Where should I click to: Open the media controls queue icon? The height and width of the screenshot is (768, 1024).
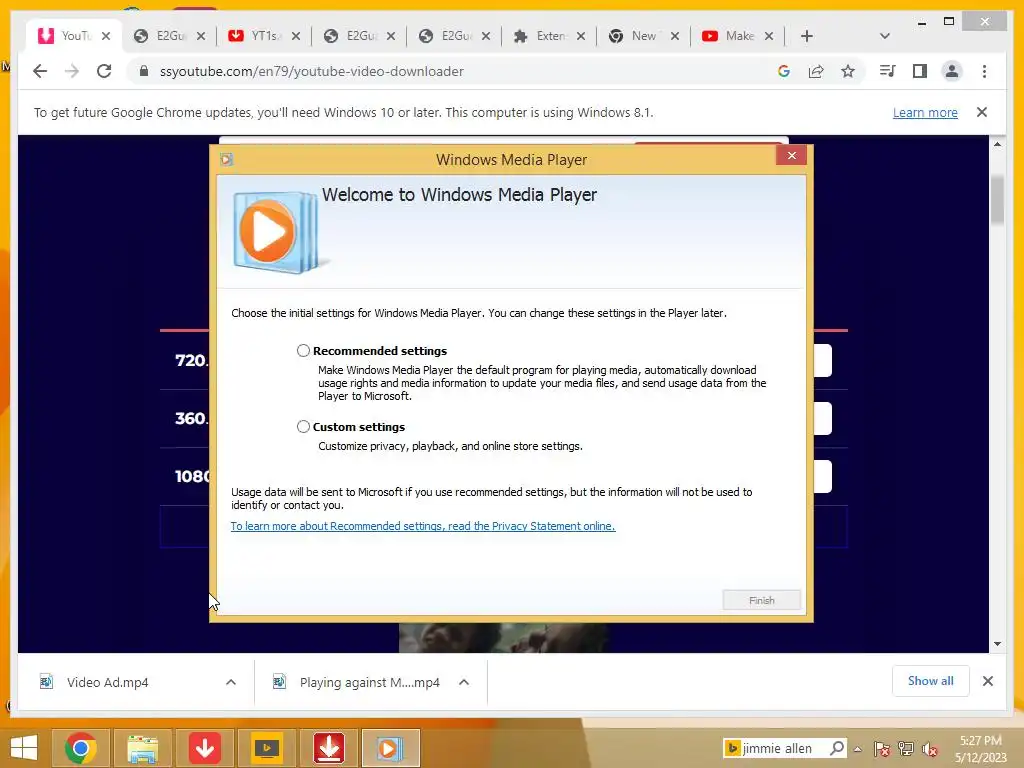point(888,71)
